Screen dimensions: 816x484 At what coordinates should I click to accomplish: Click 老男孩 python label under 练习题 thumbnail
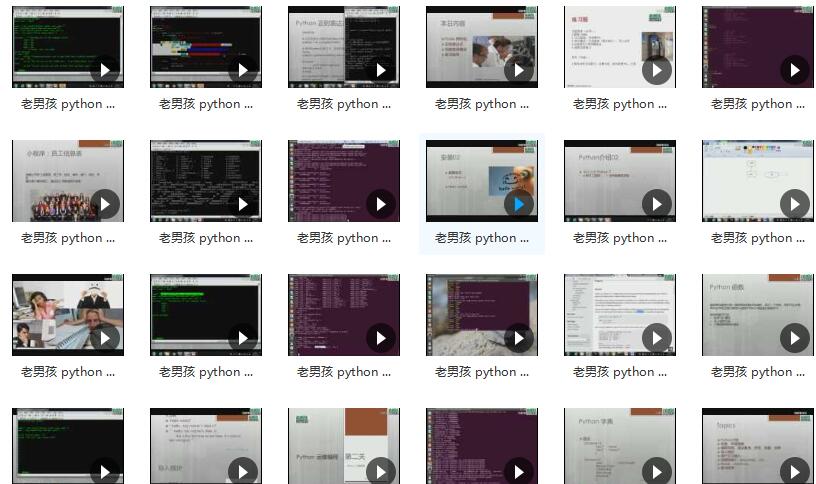[x=620, y=104]
